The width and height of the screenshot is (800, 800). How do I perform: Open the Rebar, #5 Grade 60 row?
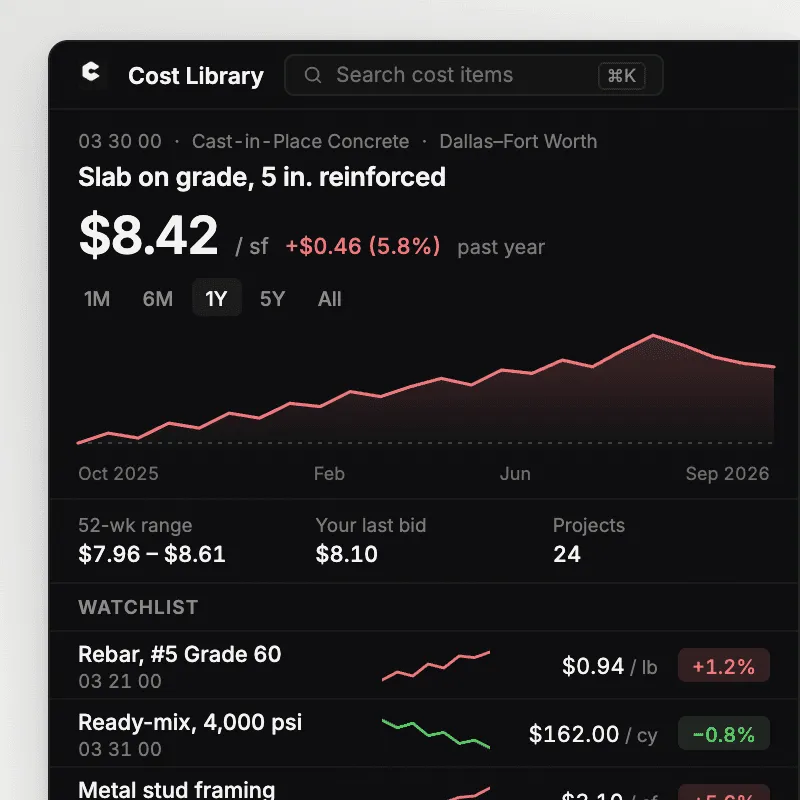coord(424,665)
